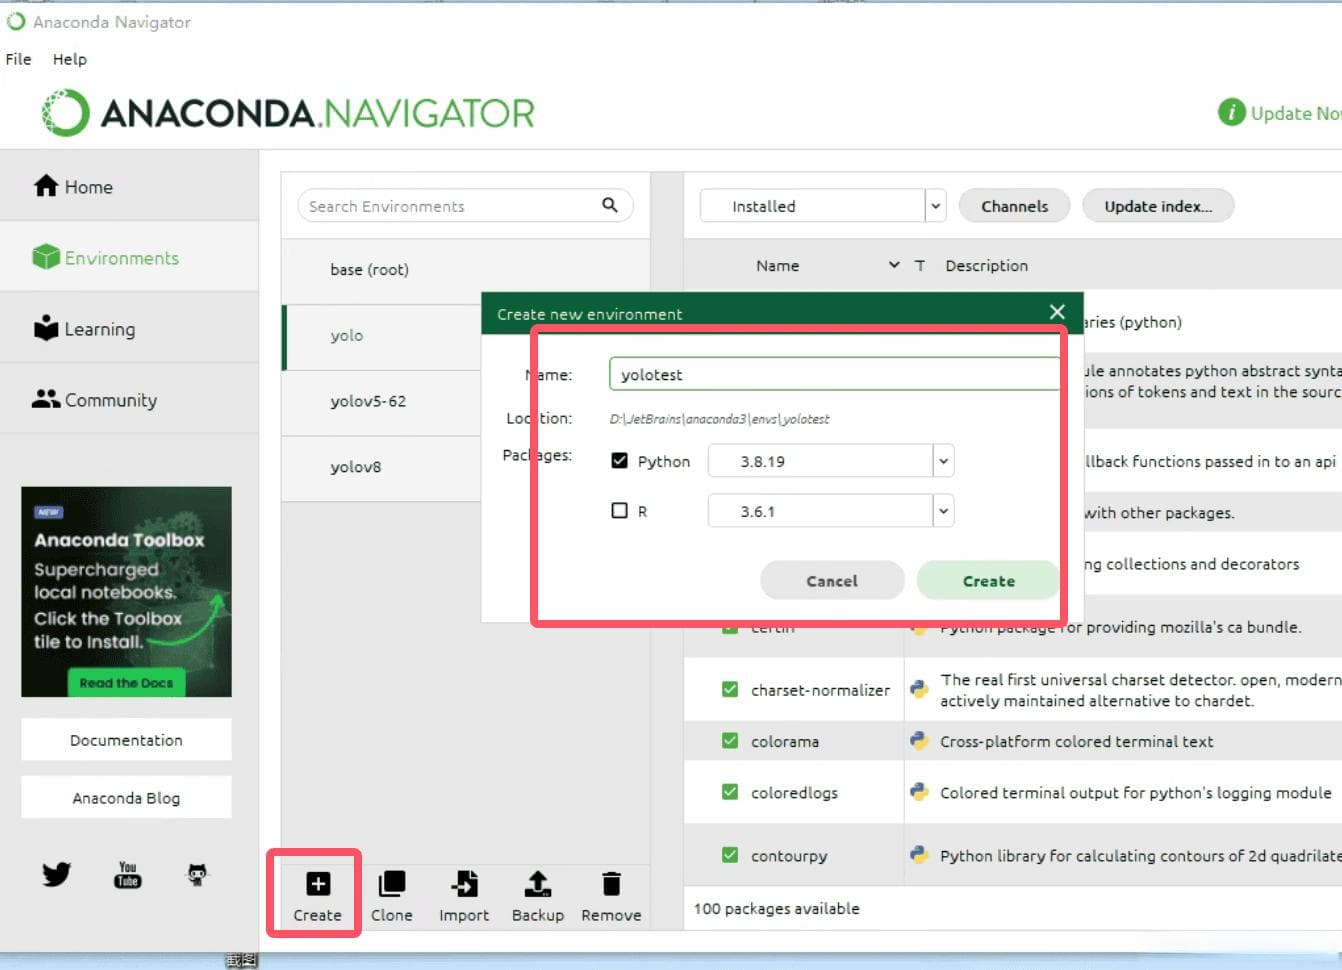
Task: Open the Twitter bird icon link
Action: [57, 874]
